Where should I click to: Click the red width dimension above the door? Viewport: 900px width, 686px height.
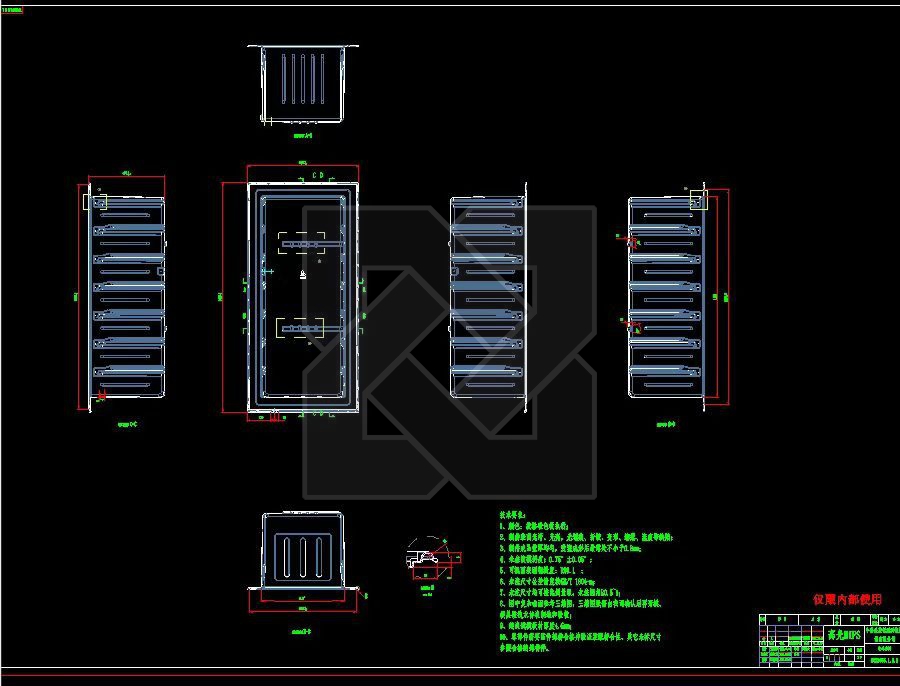tap(303, 164)
